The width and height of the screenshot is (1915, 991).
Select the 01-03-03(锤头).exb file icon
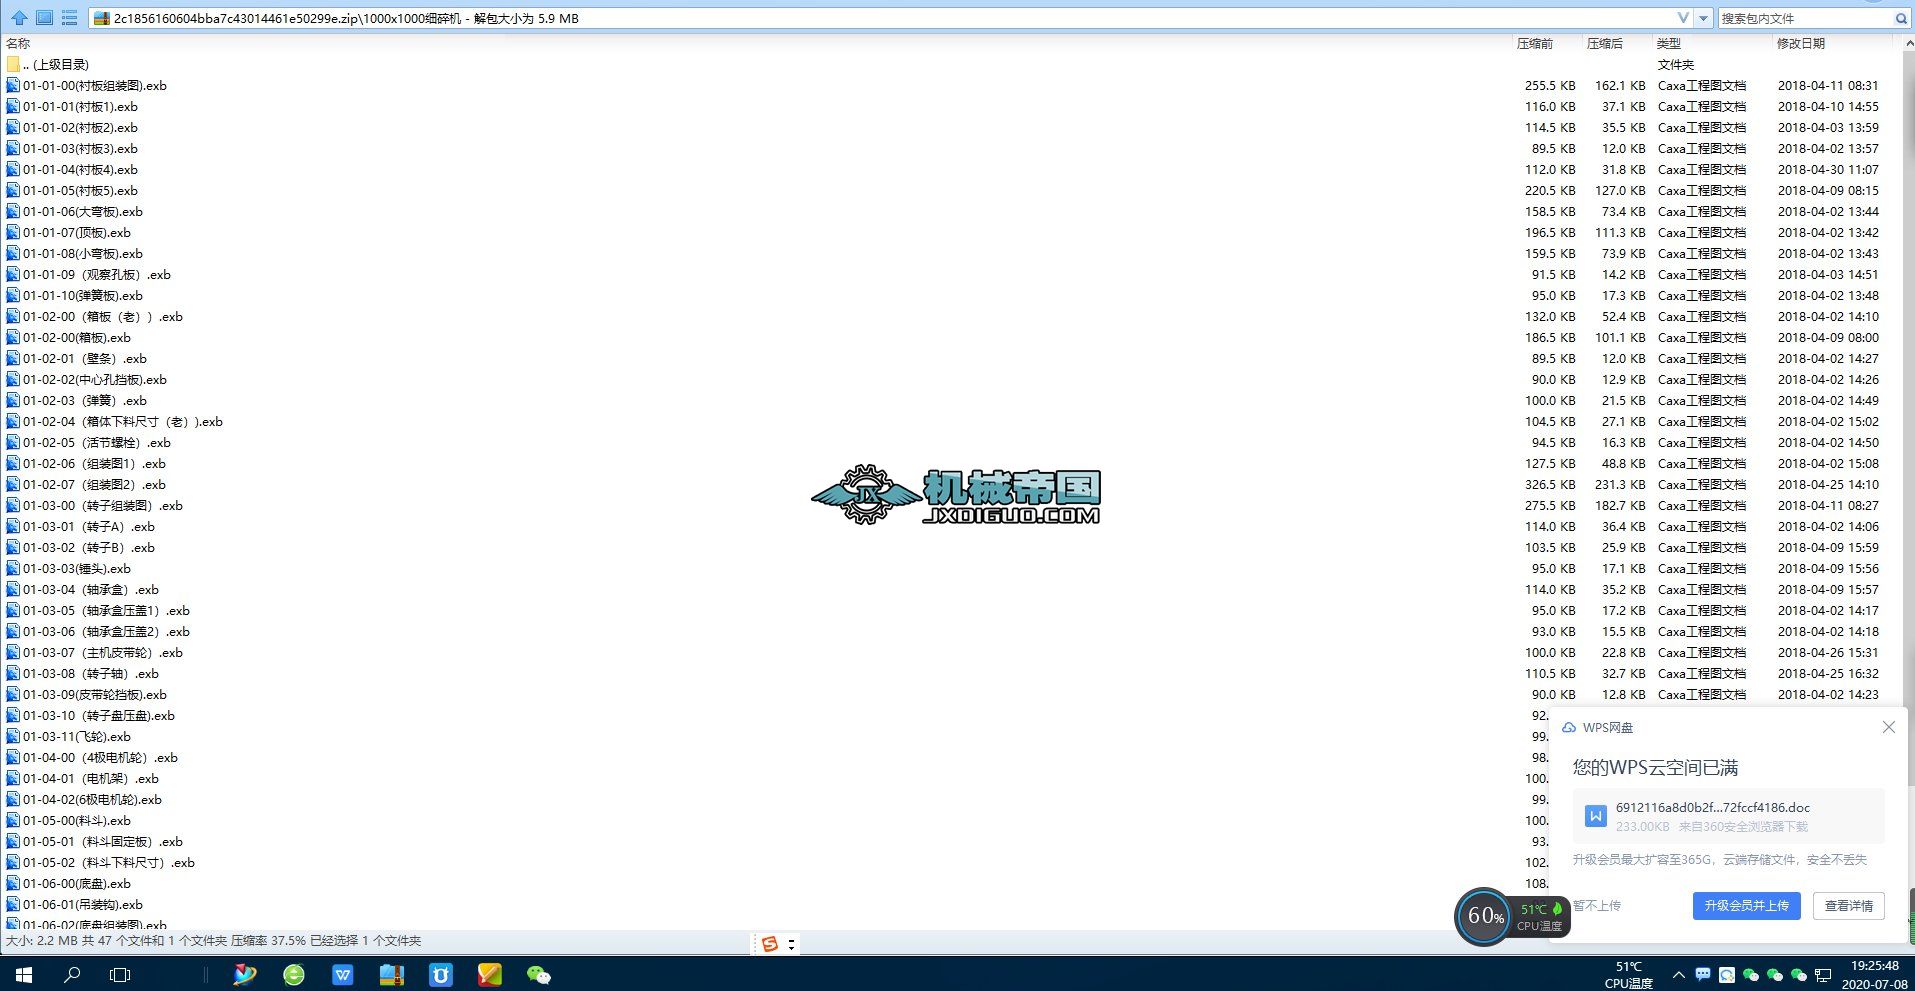[x=13, y=568]
